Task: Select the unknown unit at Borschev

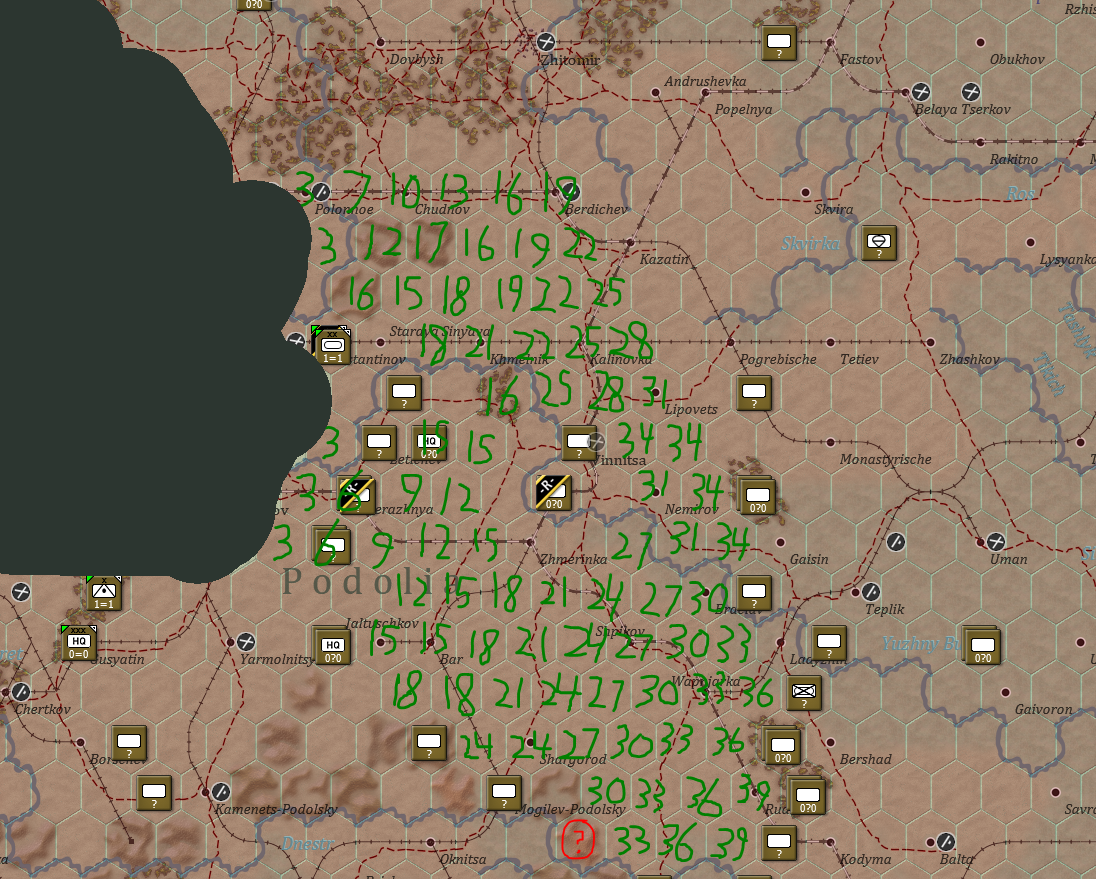Action: point(129,743)
